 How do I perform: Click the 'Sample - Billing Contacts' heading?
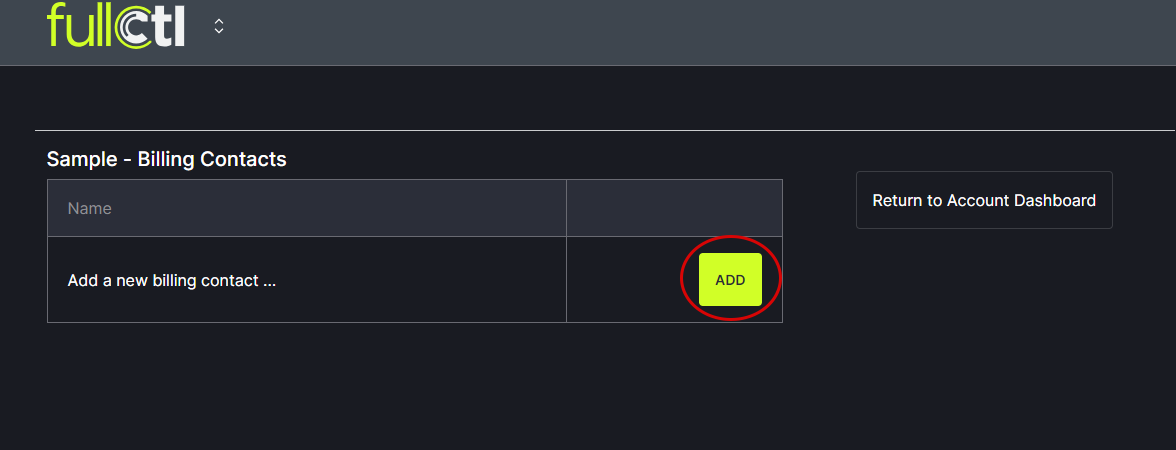coord(166,159)
